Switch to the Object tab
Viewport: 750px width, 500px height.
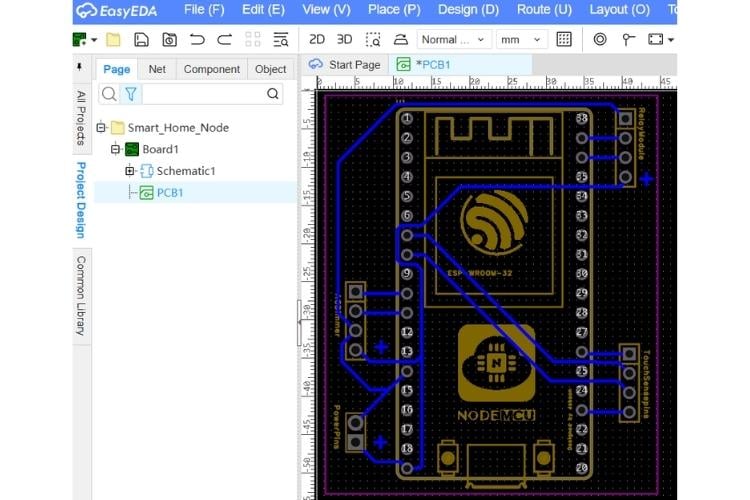(x=270, y=69)
